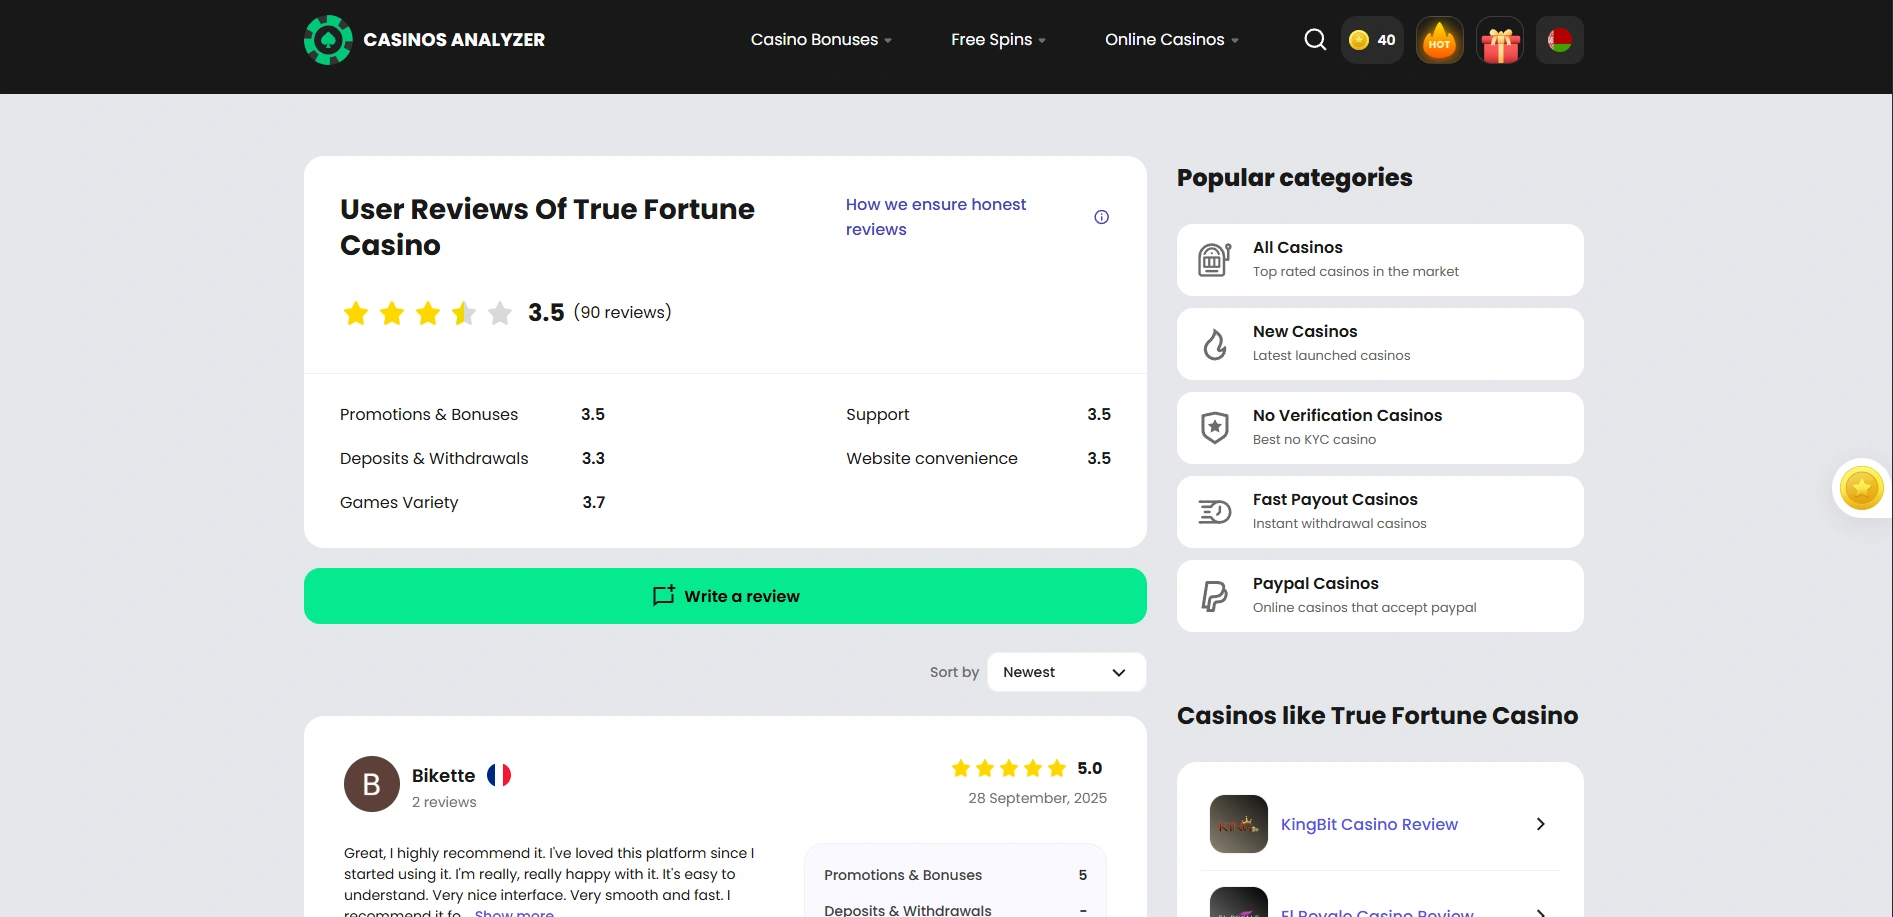Select the Paypal Casinos category title

tap(1315, 583)
